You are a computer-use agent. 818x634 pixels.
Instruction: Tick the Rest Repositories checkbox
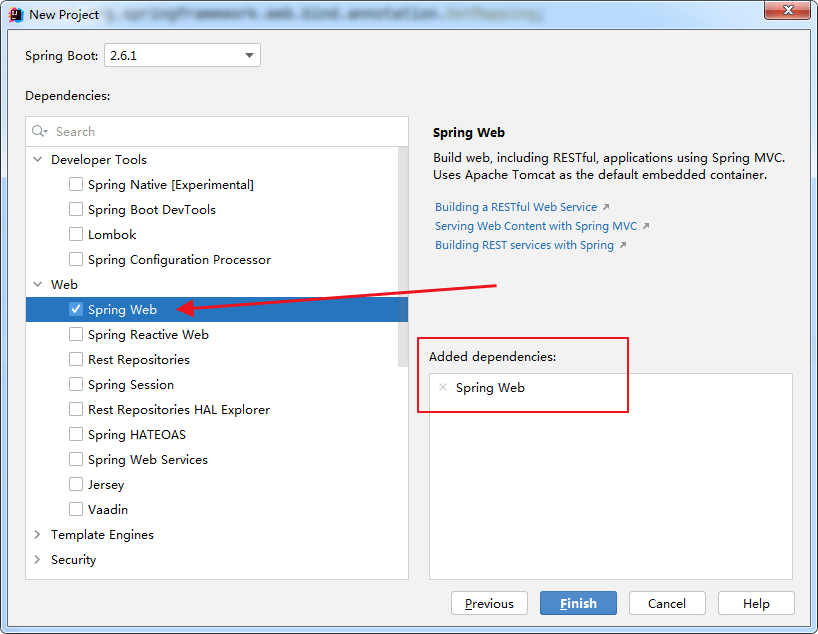(76, 360)
